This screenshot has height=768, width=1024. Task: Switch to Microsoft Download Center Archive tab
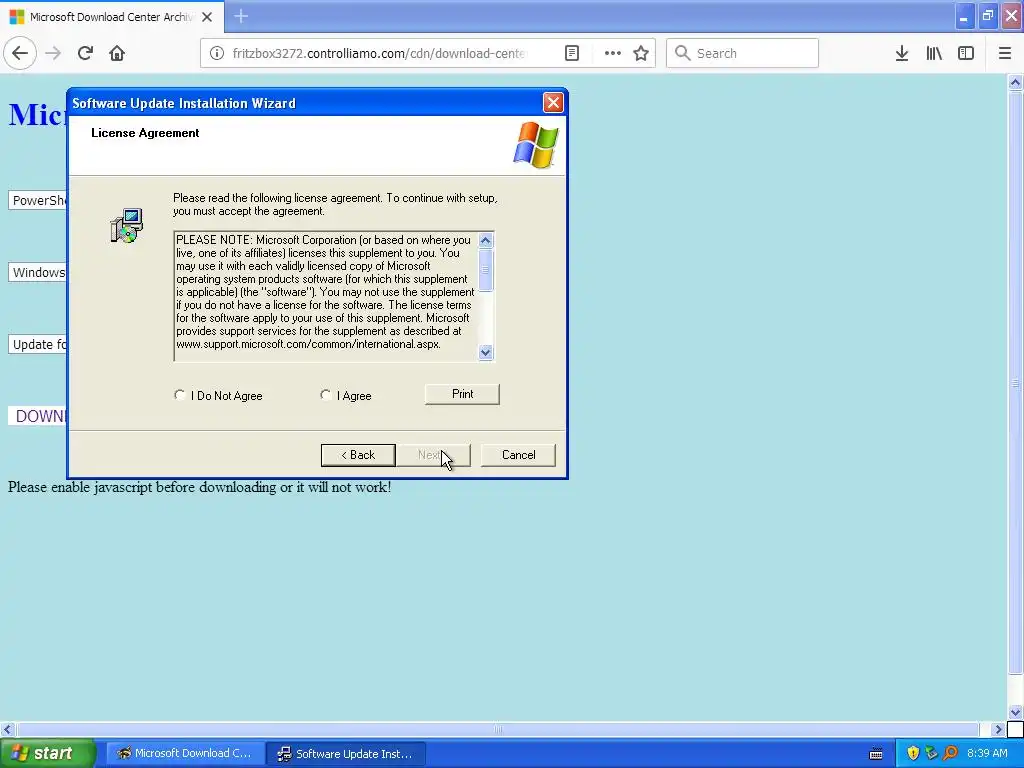112,17
